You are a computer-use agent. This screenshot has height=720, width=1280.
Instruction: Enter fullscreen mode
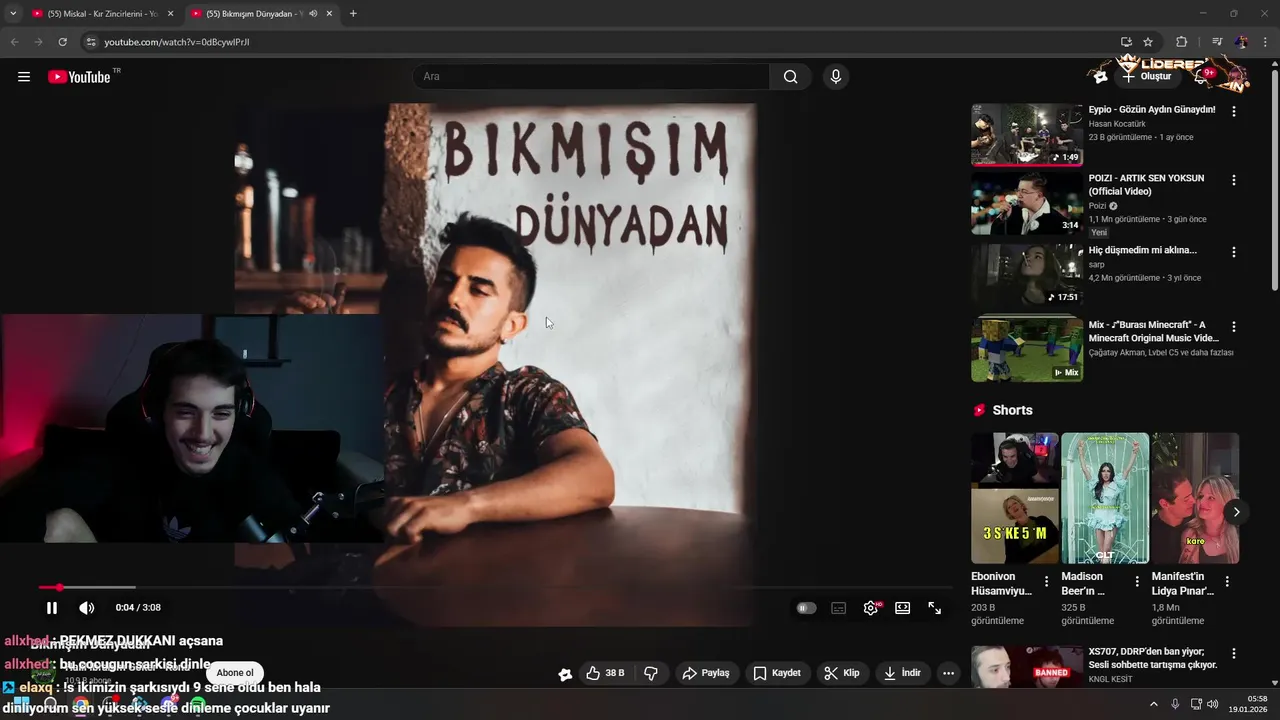935,608
